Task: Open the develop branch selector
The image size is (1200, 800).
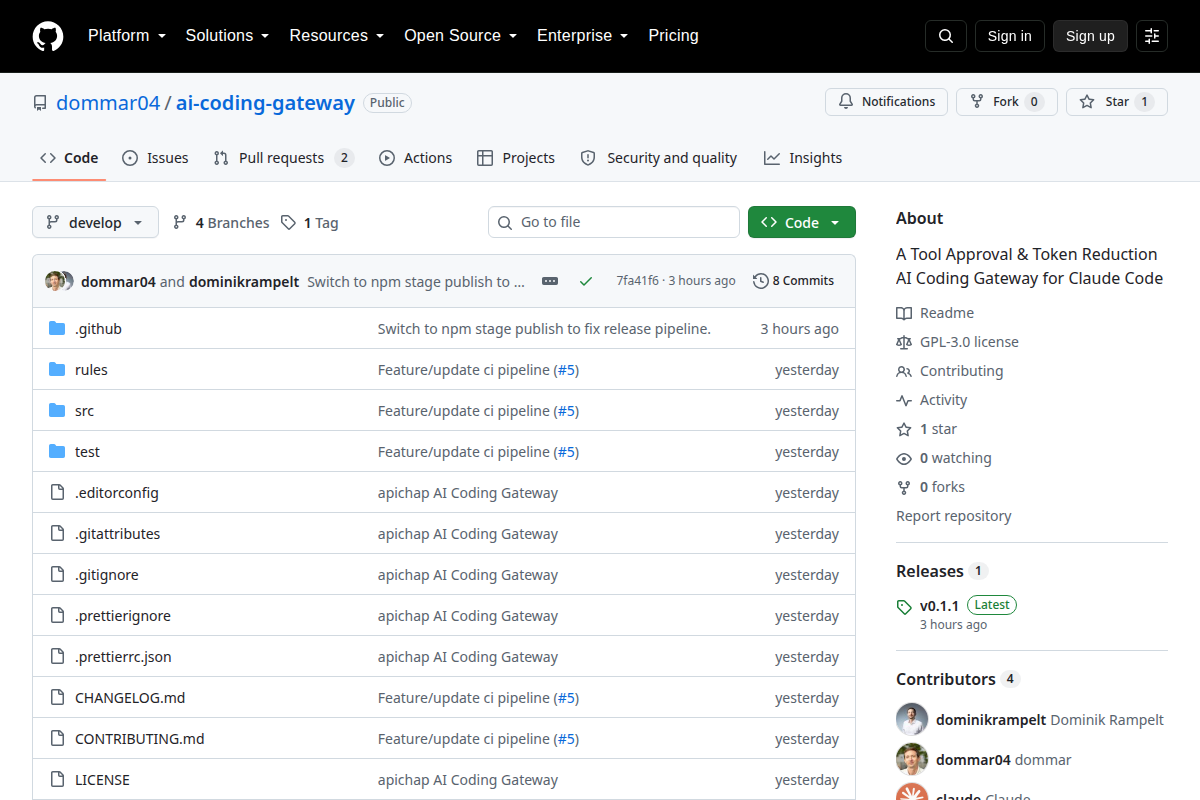Action: (95, 223)
